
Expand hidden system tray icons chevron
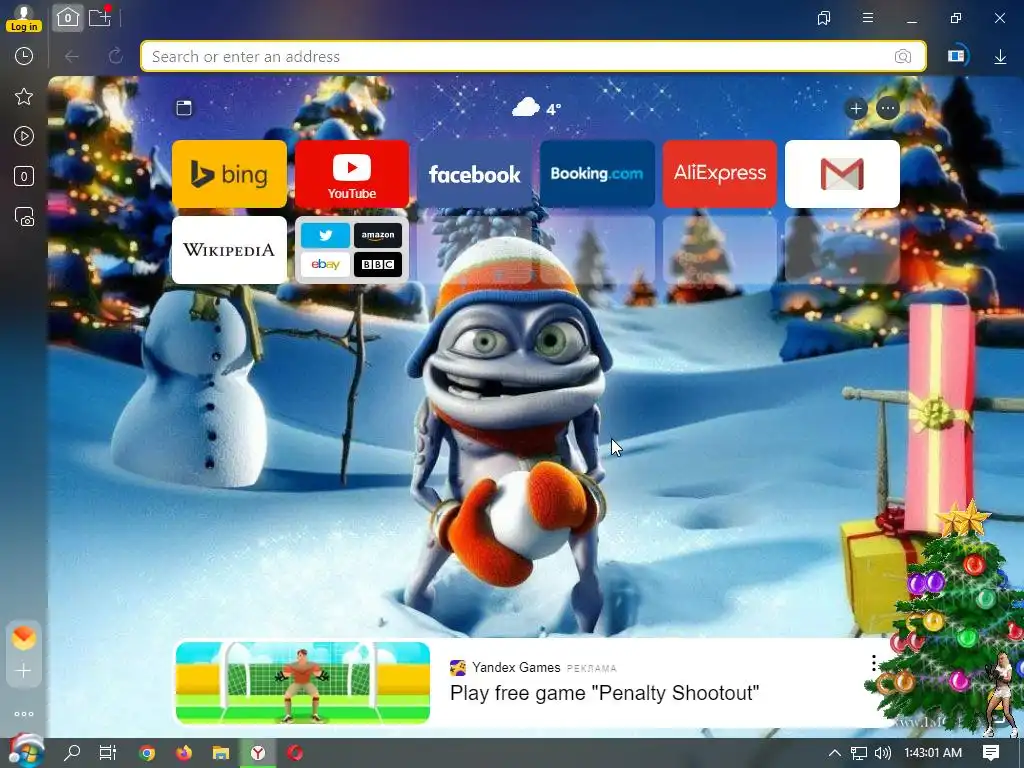coord(835,753)
